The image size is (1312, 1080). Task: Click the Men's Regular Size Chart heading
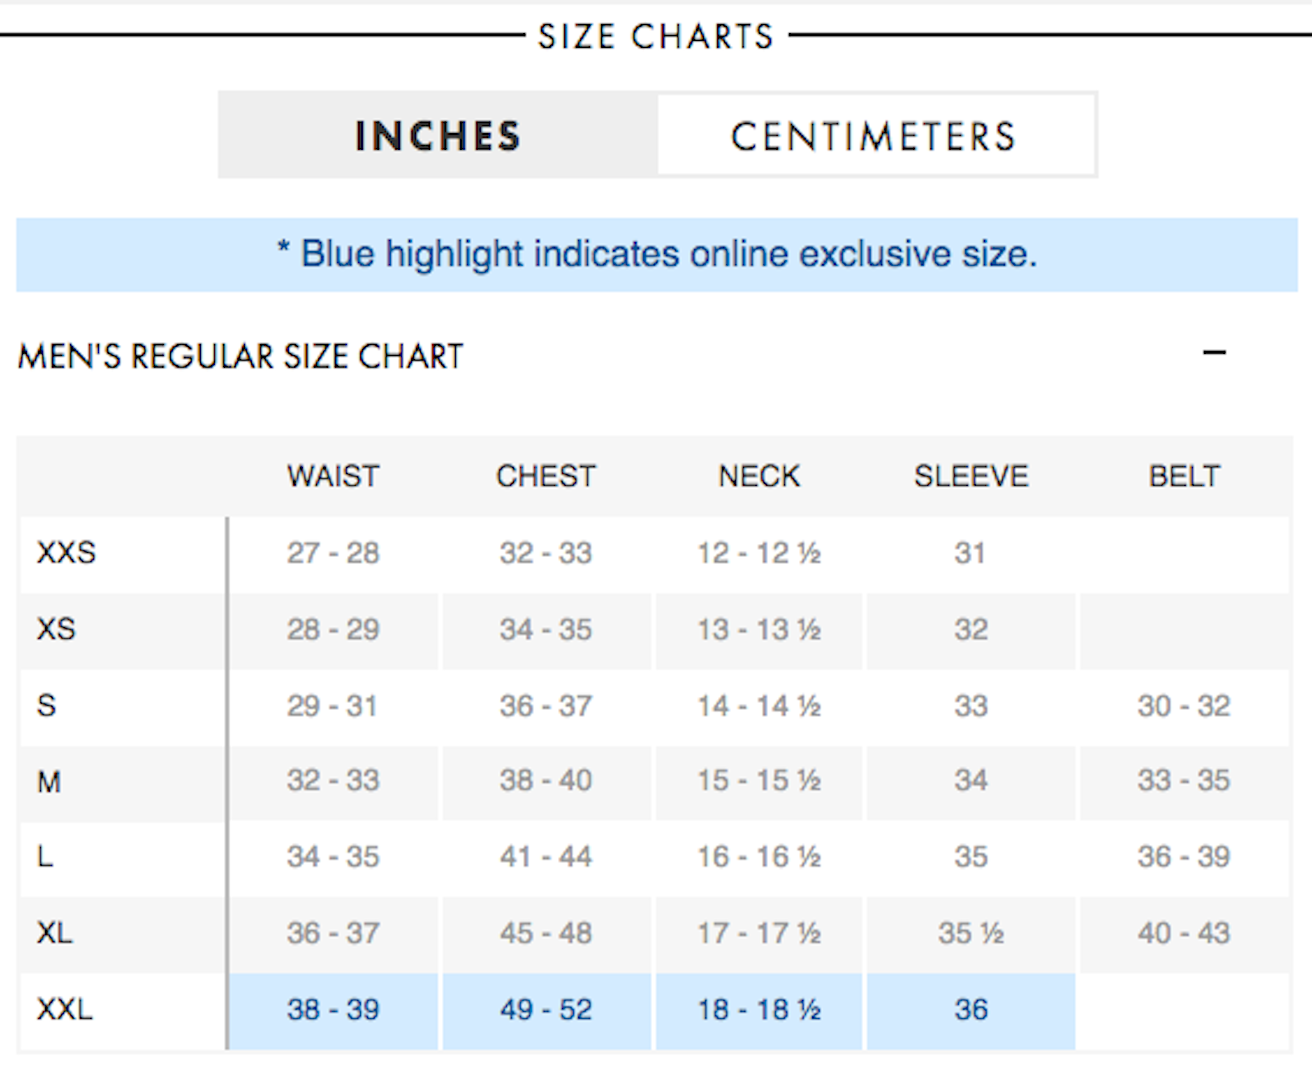click(241, 356)
